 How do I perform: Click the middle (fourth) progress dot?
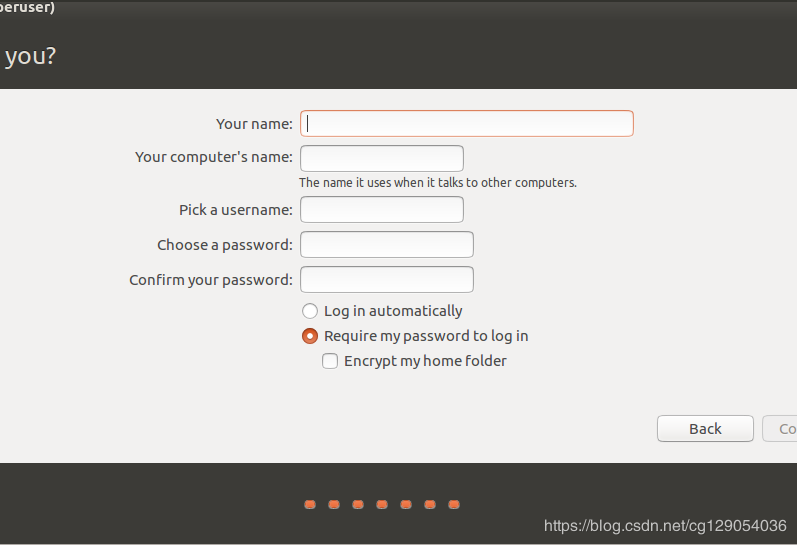382,504
